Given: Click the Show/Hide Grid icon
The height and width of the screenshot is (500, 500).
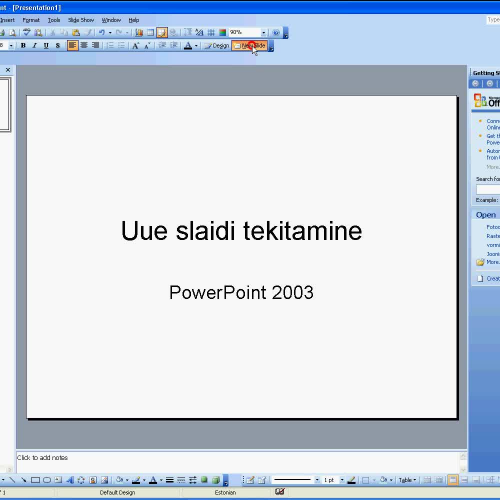Looking at the screenshot, I should pos(211,32).
